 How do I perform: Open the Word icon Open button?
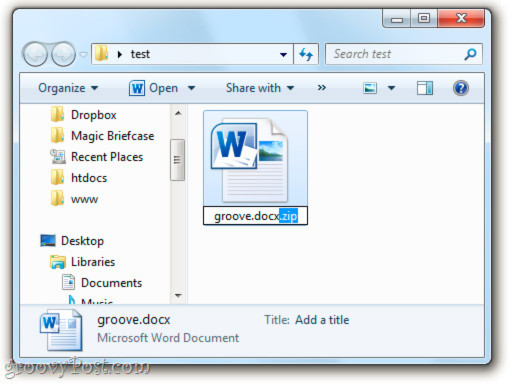pos(154,88)
